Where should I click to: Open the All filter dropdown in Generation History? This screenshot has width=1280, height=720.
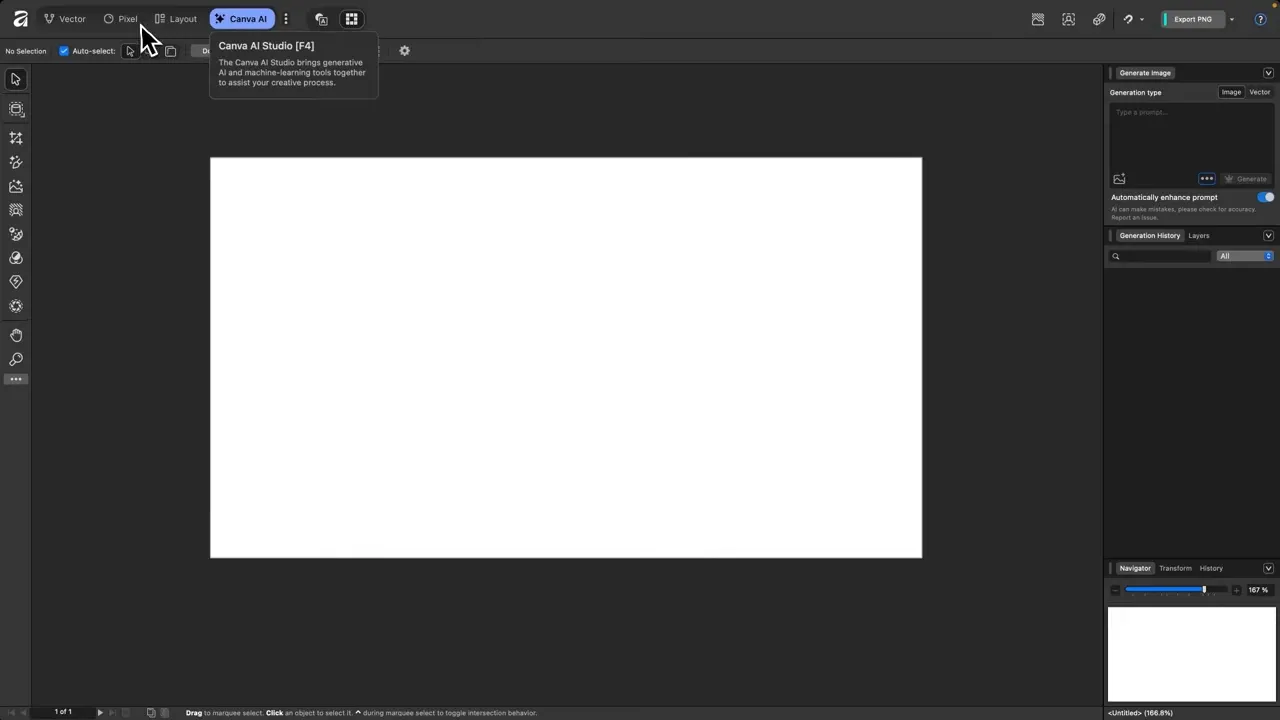coord(1243,256)
